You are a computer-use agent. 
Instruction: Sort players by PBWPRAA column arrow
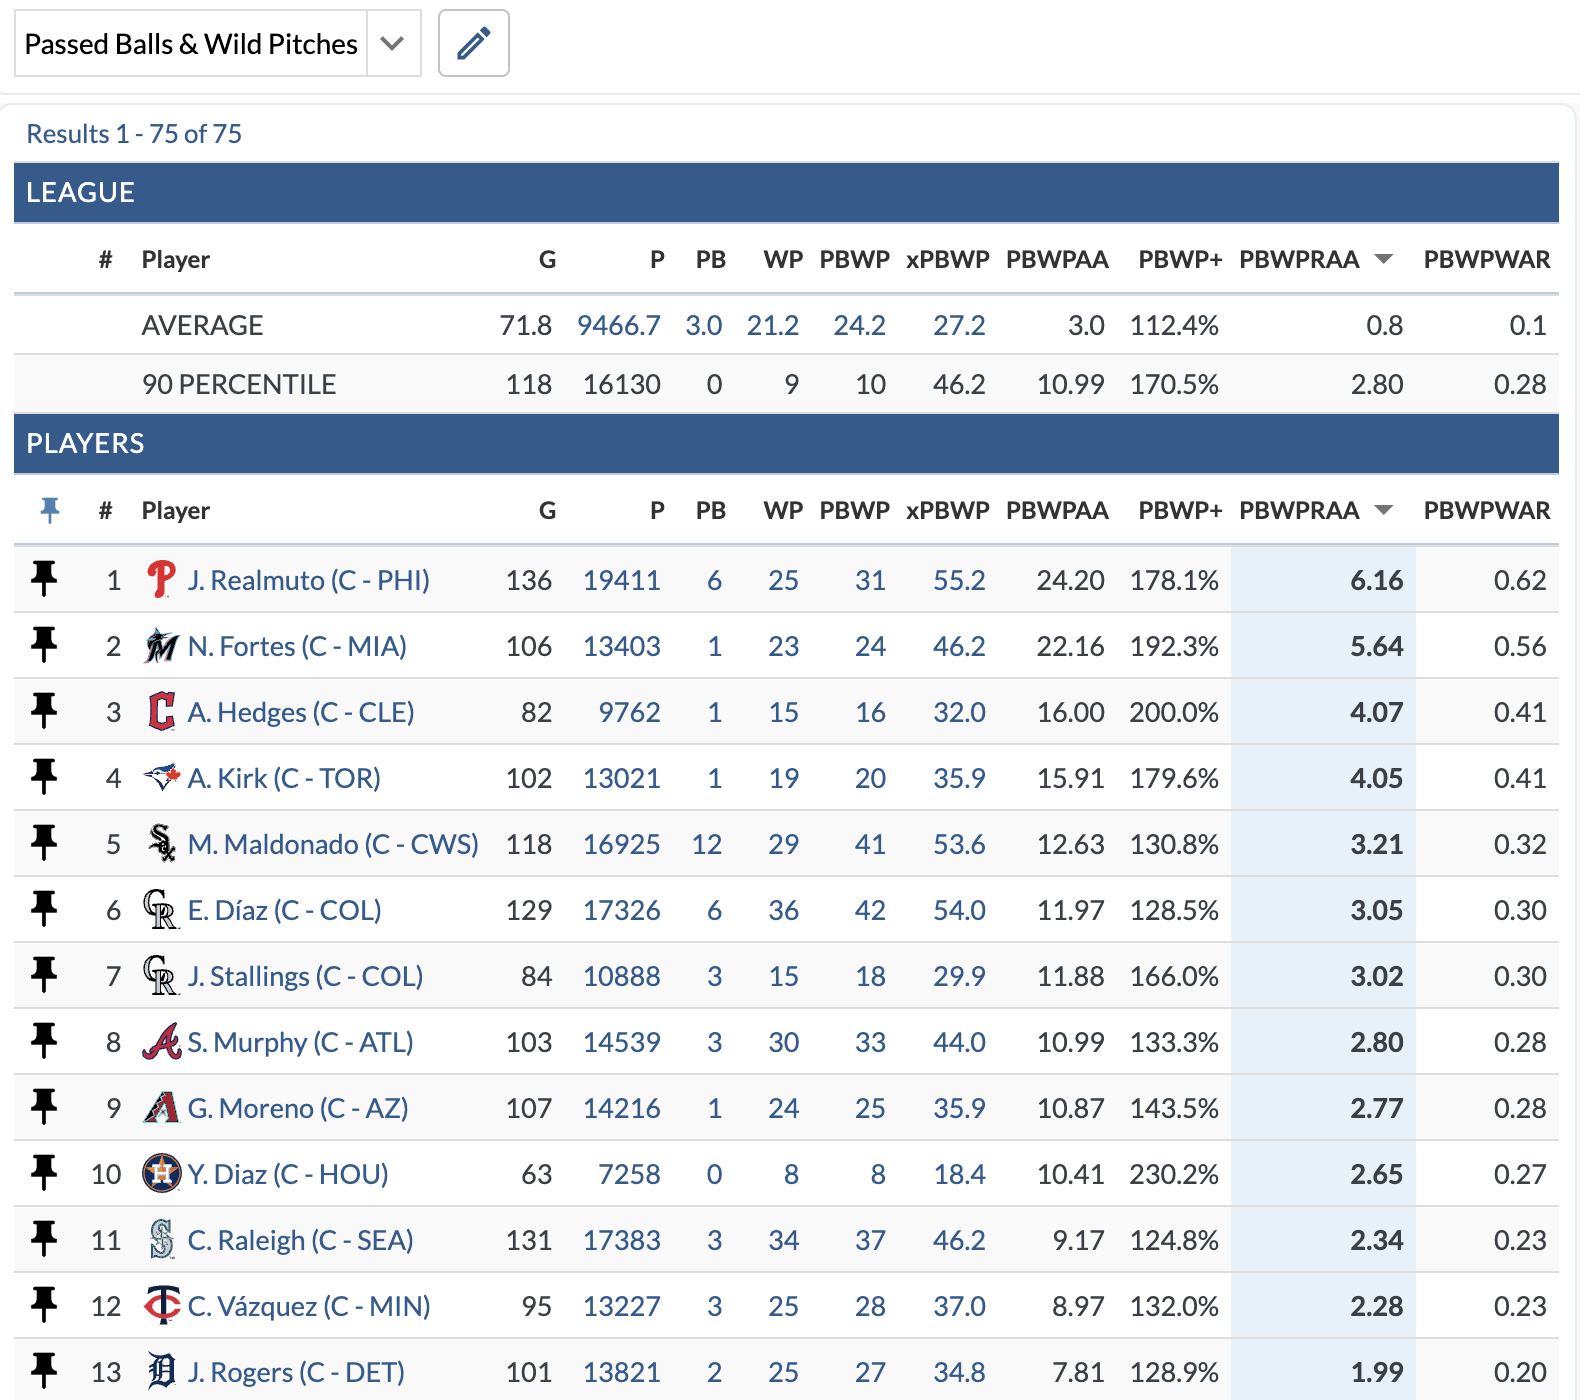click(1384, 510)
